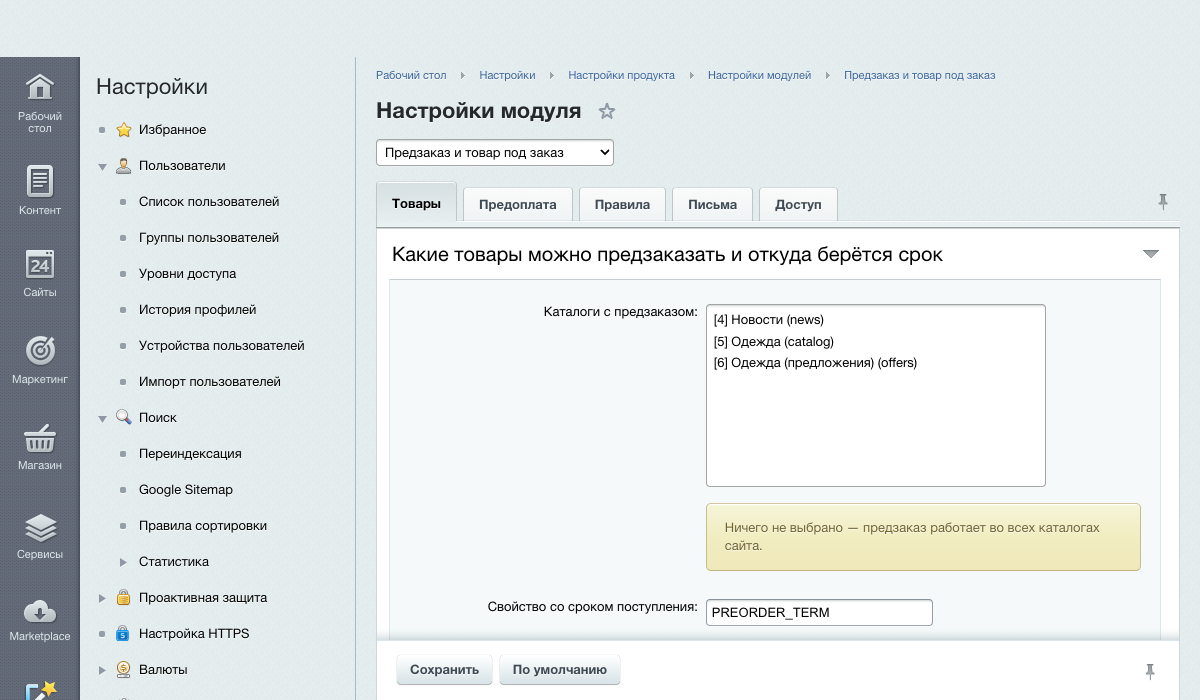Click the Проактивная защита lock icon
Viewport: 1200px width, 700px height.
coord(124,598)
